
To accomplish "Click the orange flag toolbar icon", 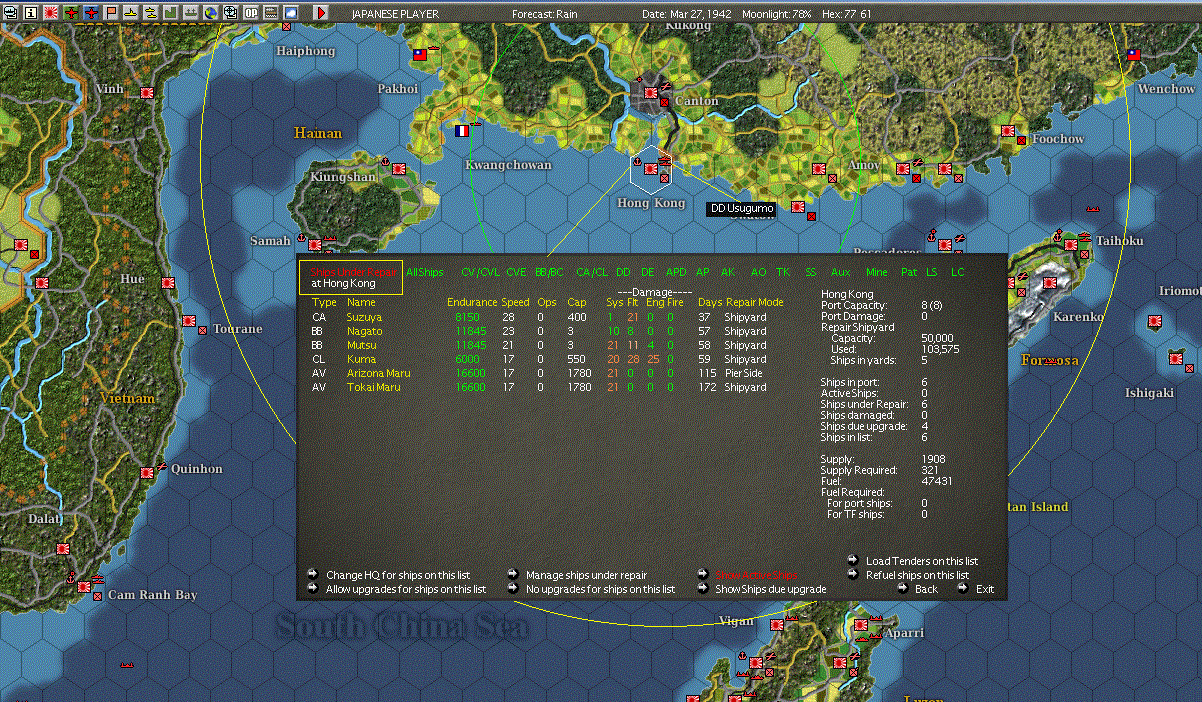I will coord(111,13).
